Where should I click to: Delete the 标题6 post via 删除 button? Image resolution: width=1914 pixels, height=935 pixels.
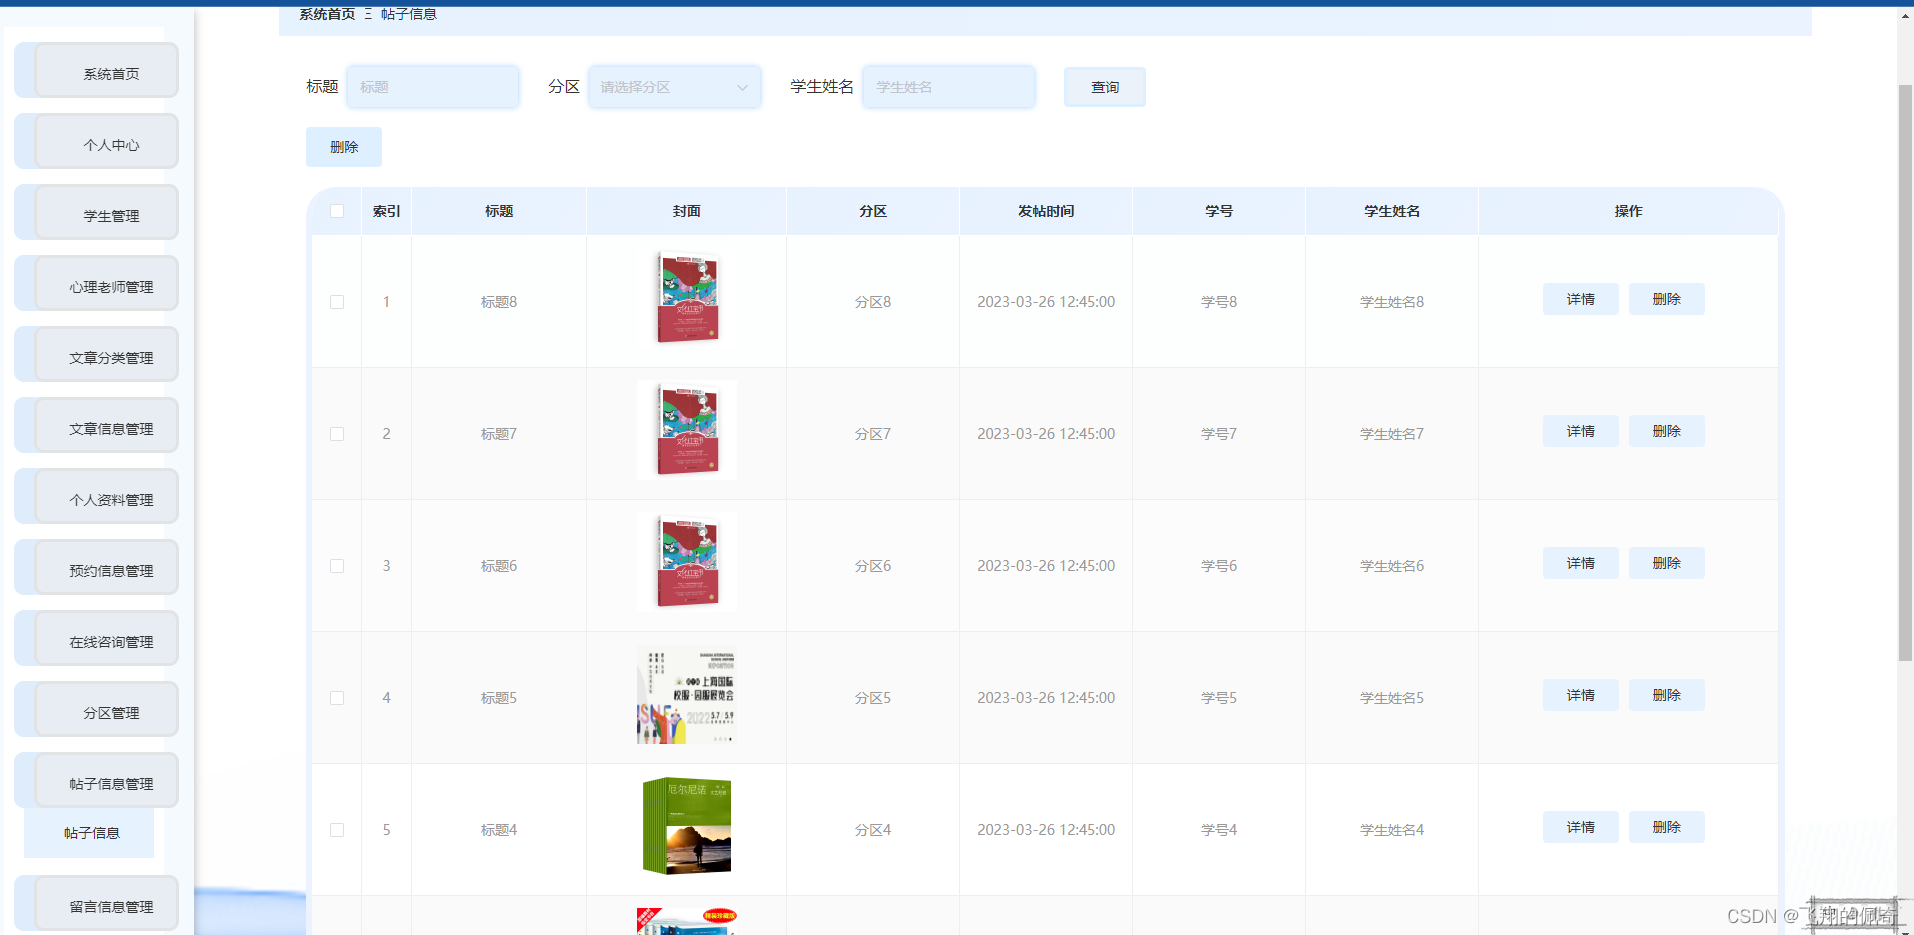[1666, 563]
